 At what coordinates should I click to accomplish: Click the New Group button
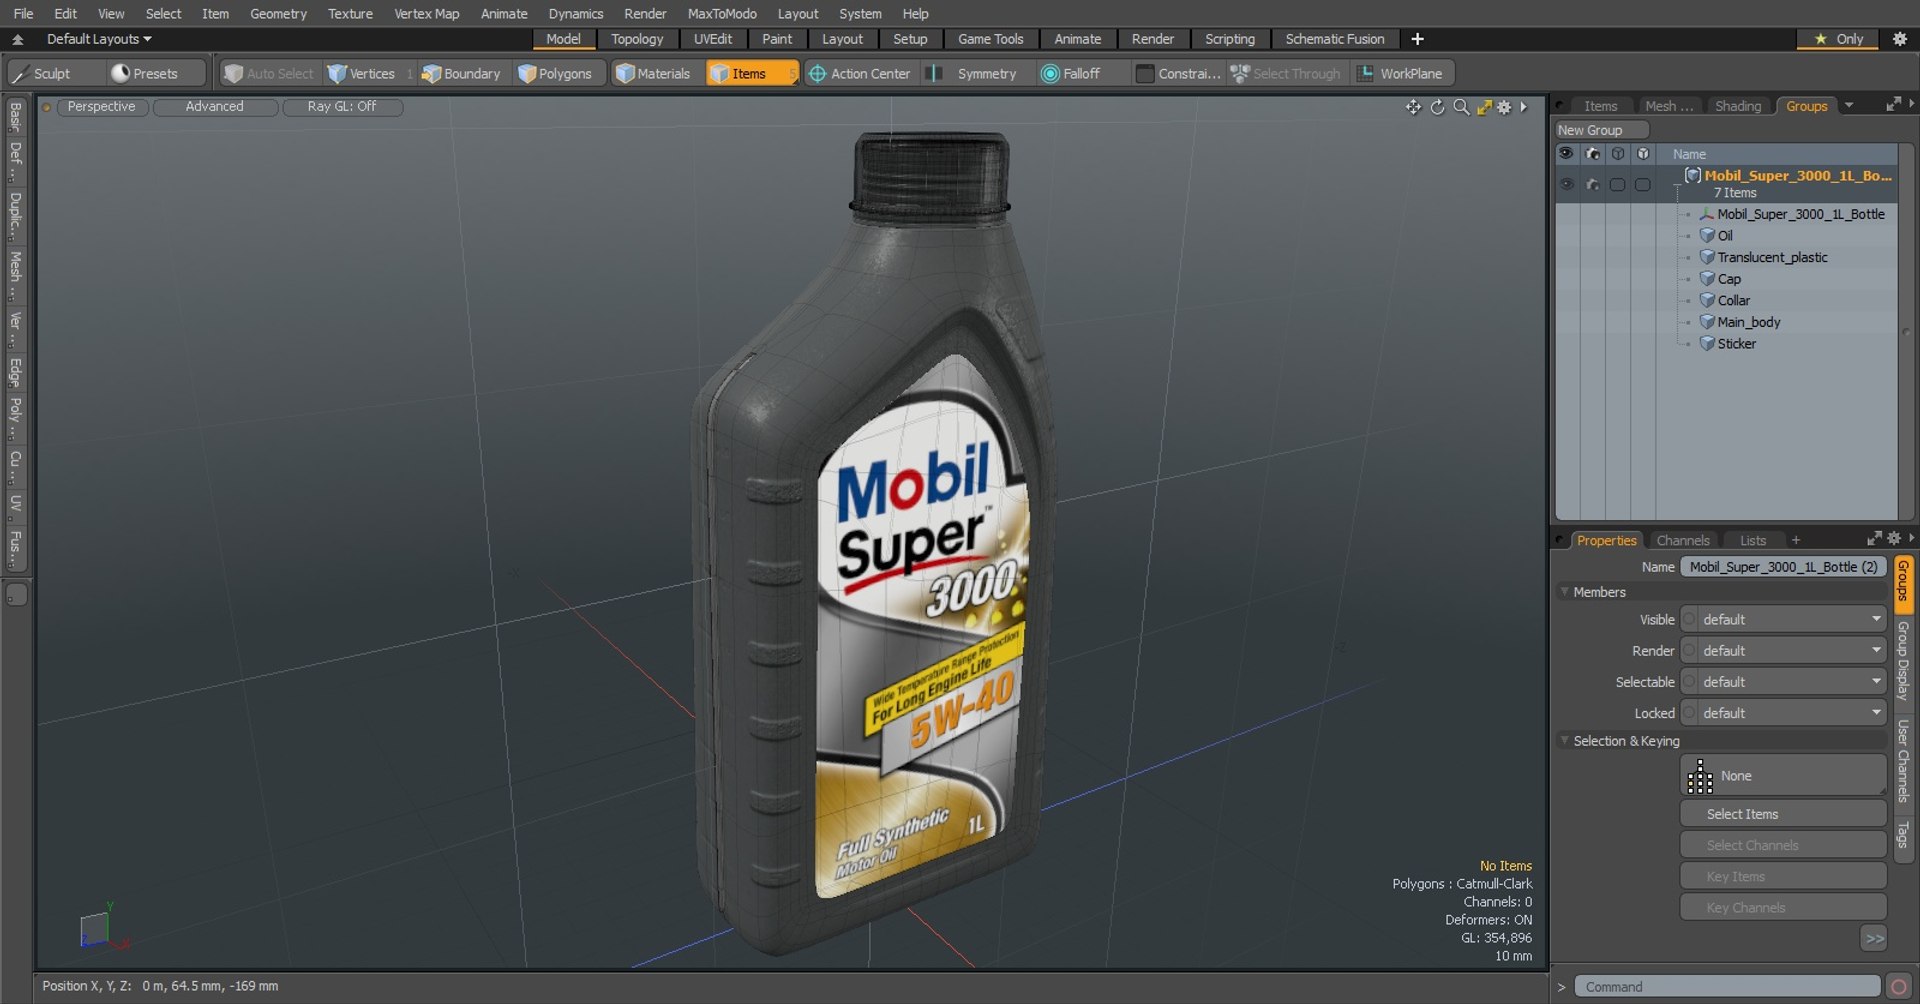click(1600, 130)
